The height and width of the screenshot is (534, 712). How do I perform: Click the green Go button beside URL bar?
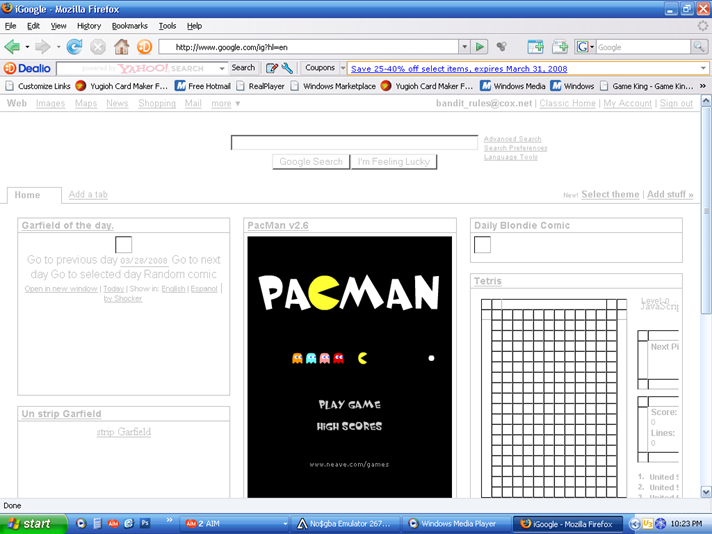coord(481,47)
